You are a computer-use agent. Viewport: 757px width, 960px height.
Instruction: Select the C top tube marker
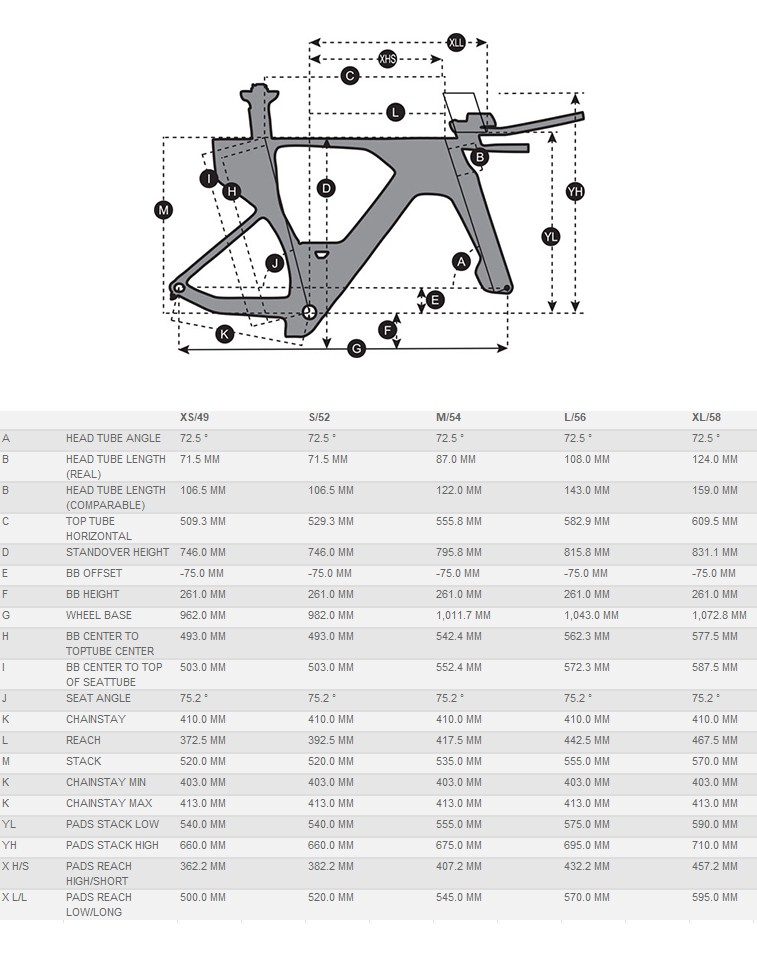350,76
